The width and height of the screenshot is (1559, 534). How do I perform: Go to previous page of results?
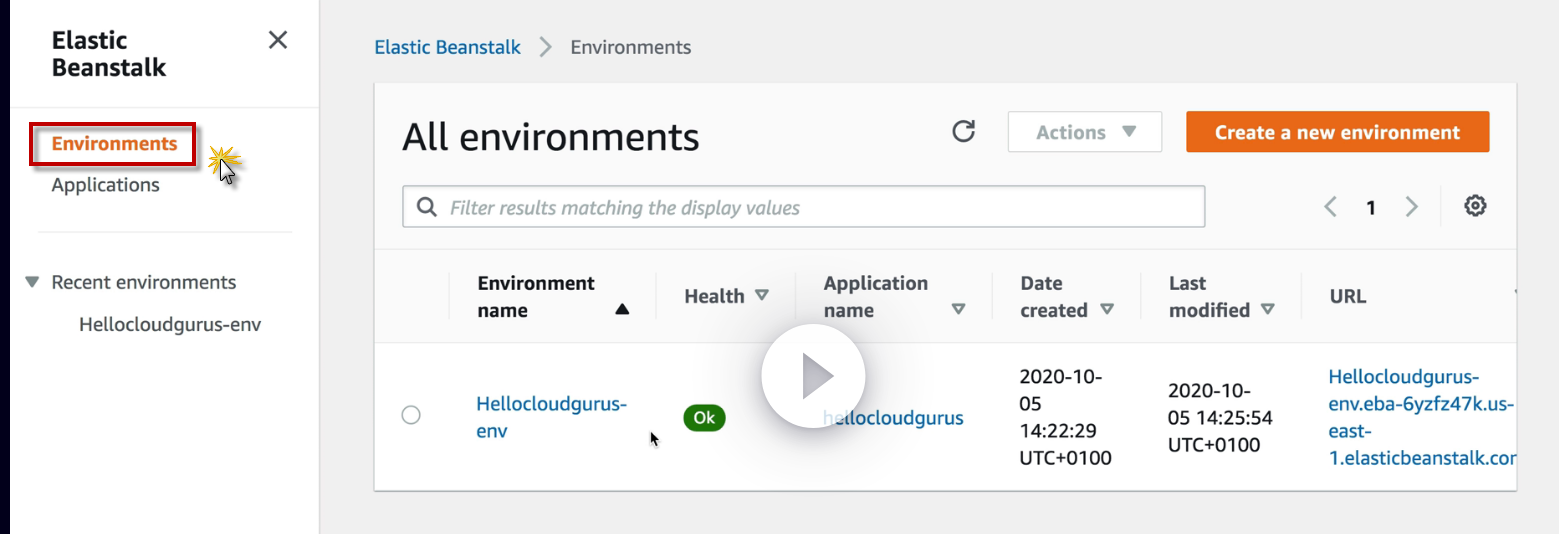1330,207
